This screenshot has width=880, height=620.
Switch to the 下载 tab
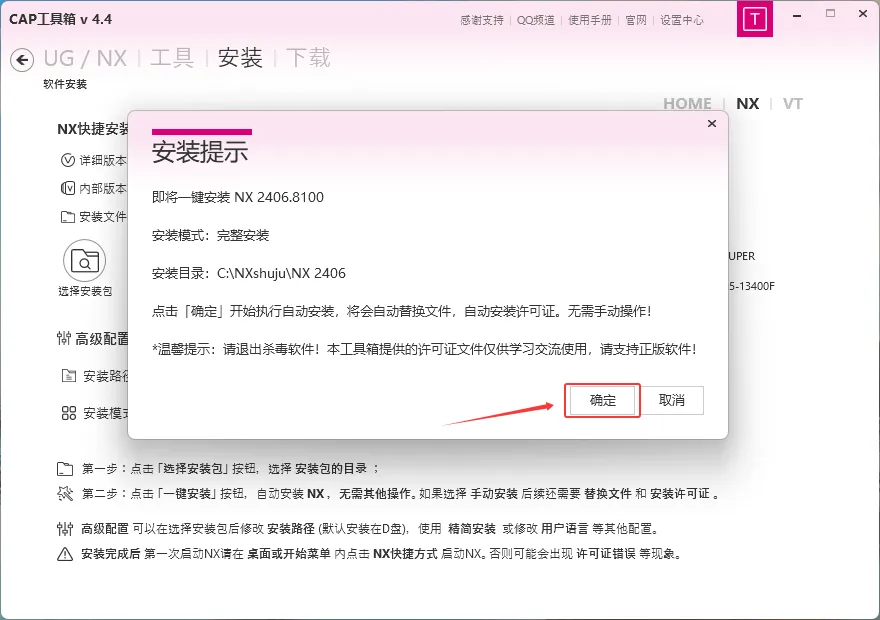[x=308, y=58]
